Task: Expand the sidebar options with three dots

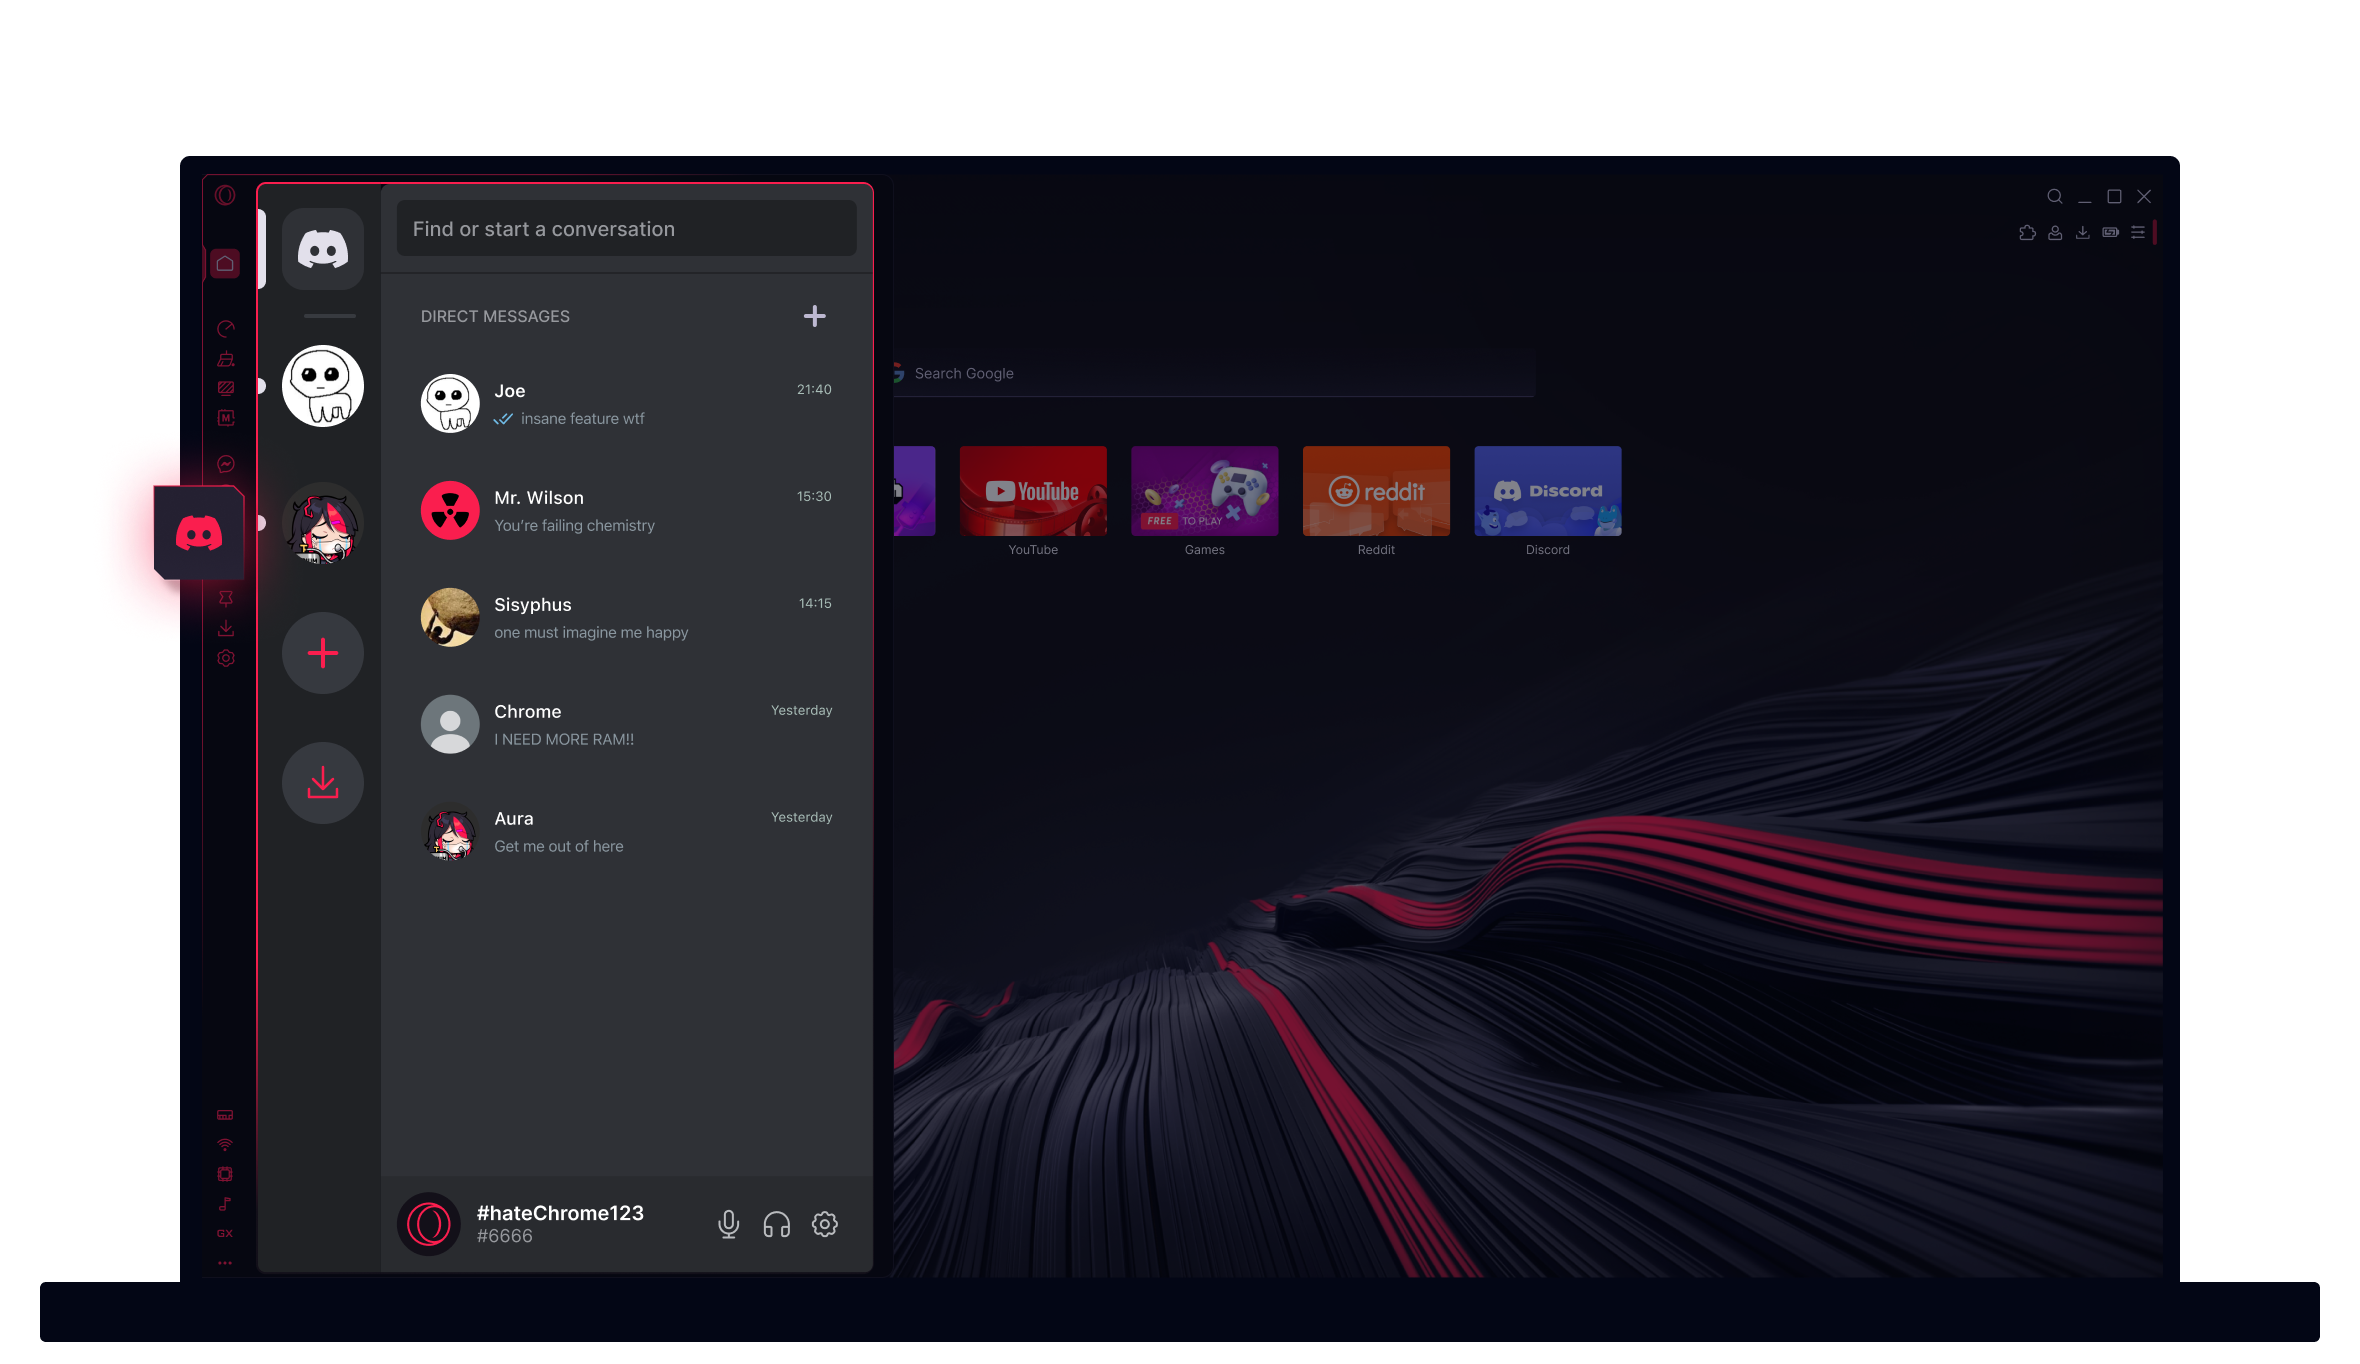Action: click(x=225, y=1262)
